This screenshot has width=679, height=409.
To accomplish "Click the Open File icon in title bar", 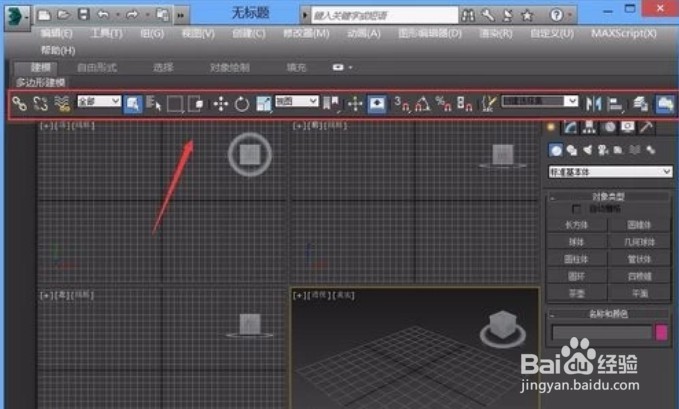I will click(64, 15).
